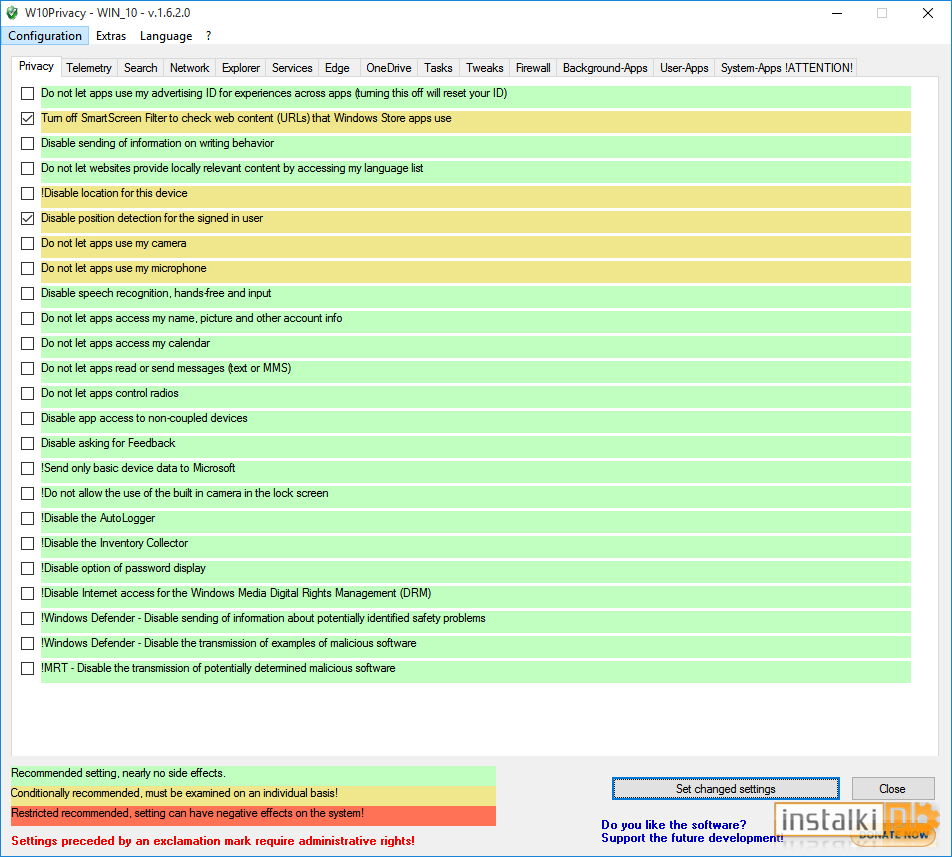Tick 'Do not let apps access my name, picture' checkbox
952x857 pixels.
click(27, 319)
